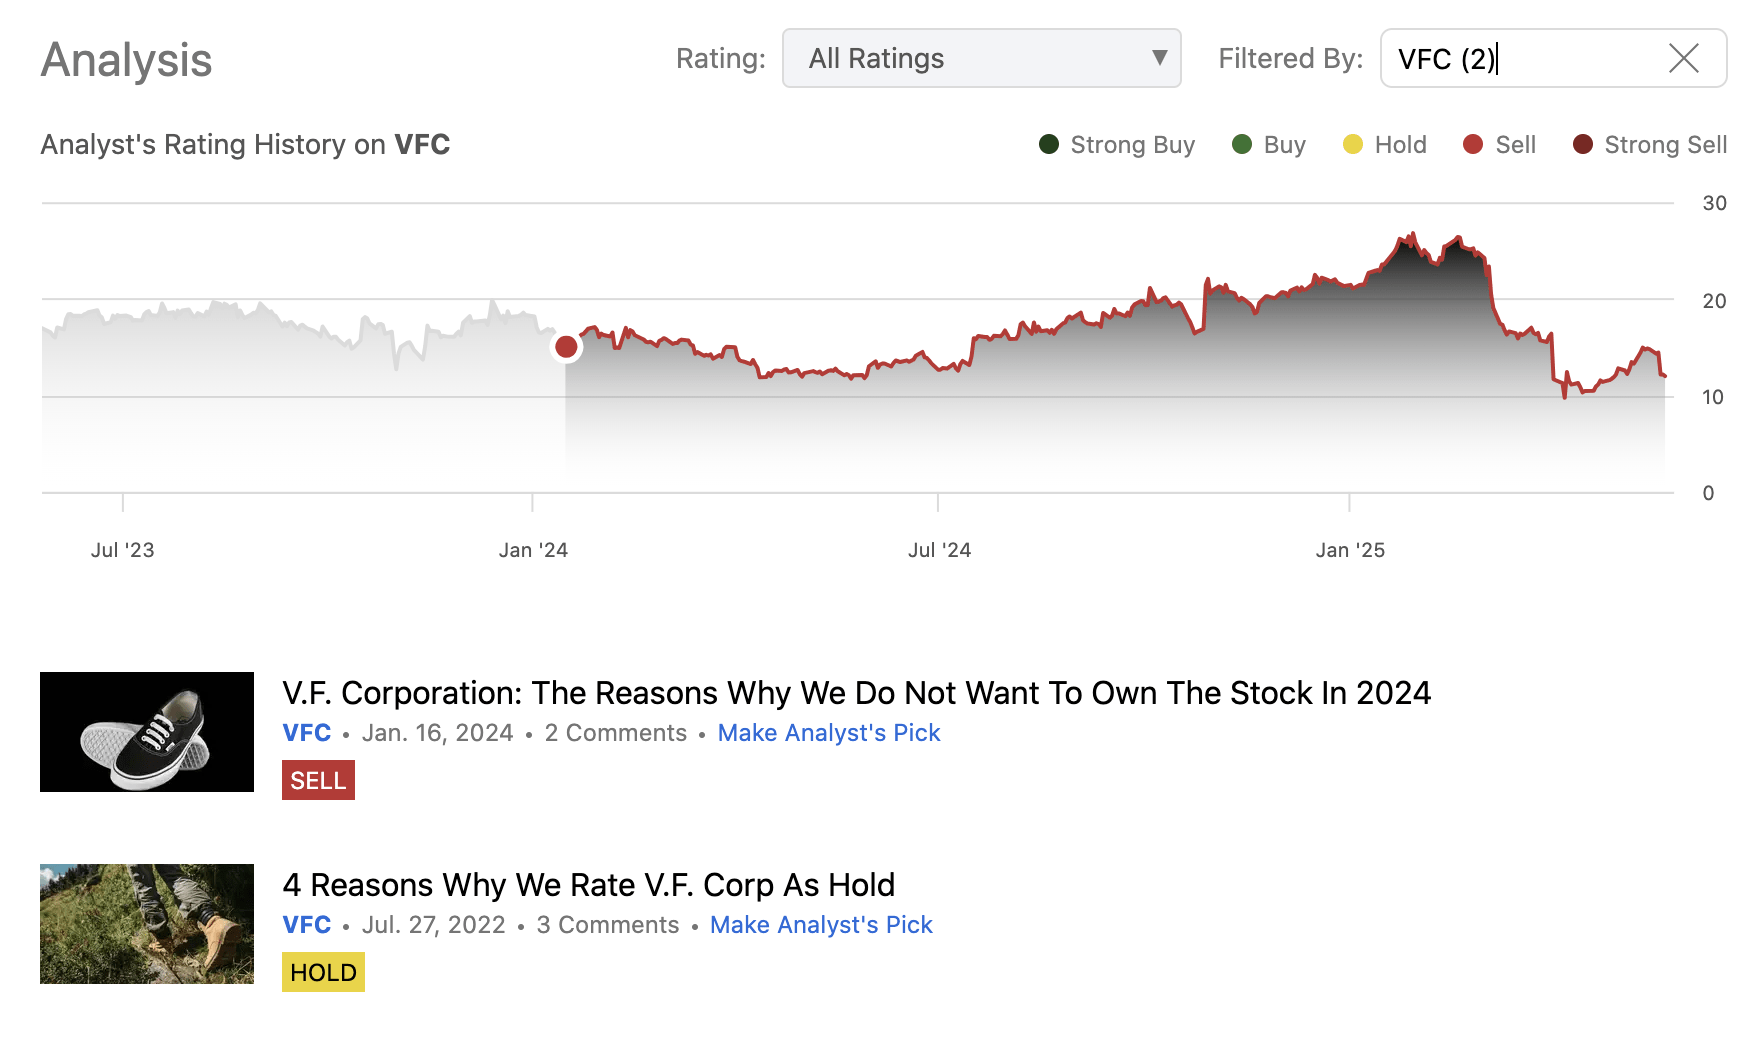Toggle Strong Buy legend dot
The image size is (1764, 1056).
pos(1049,144)
